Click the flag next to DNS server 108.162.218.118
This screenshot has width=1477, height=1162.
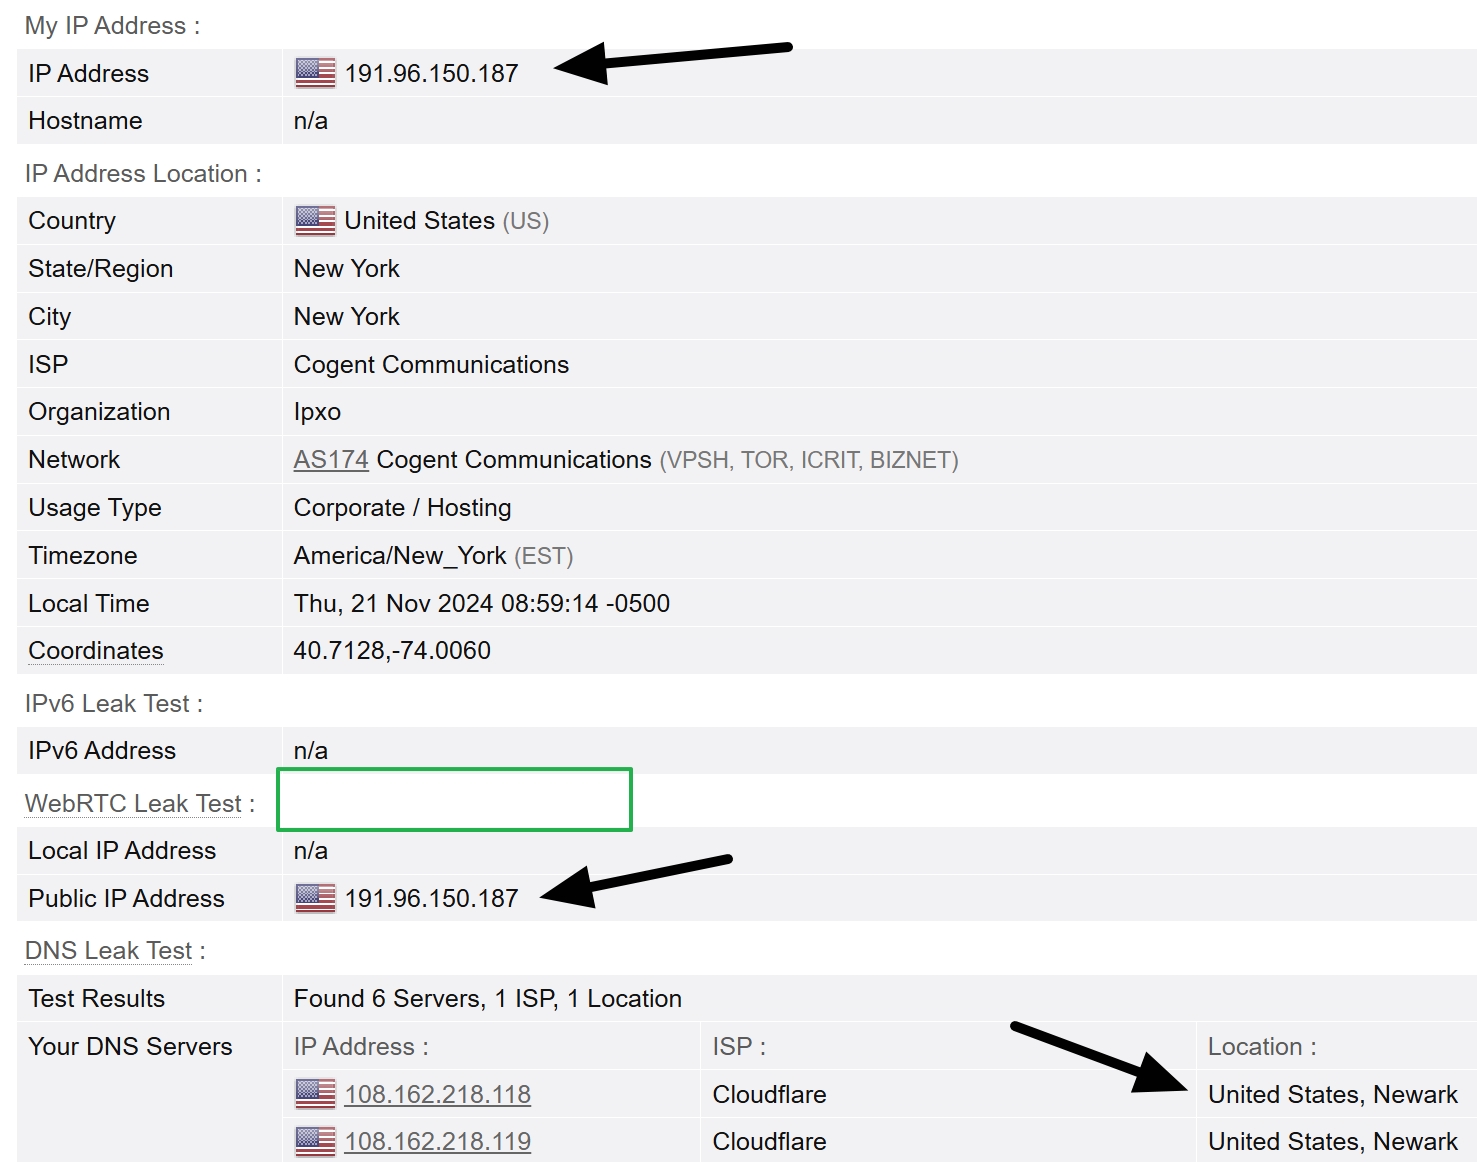click(313, 1094)
